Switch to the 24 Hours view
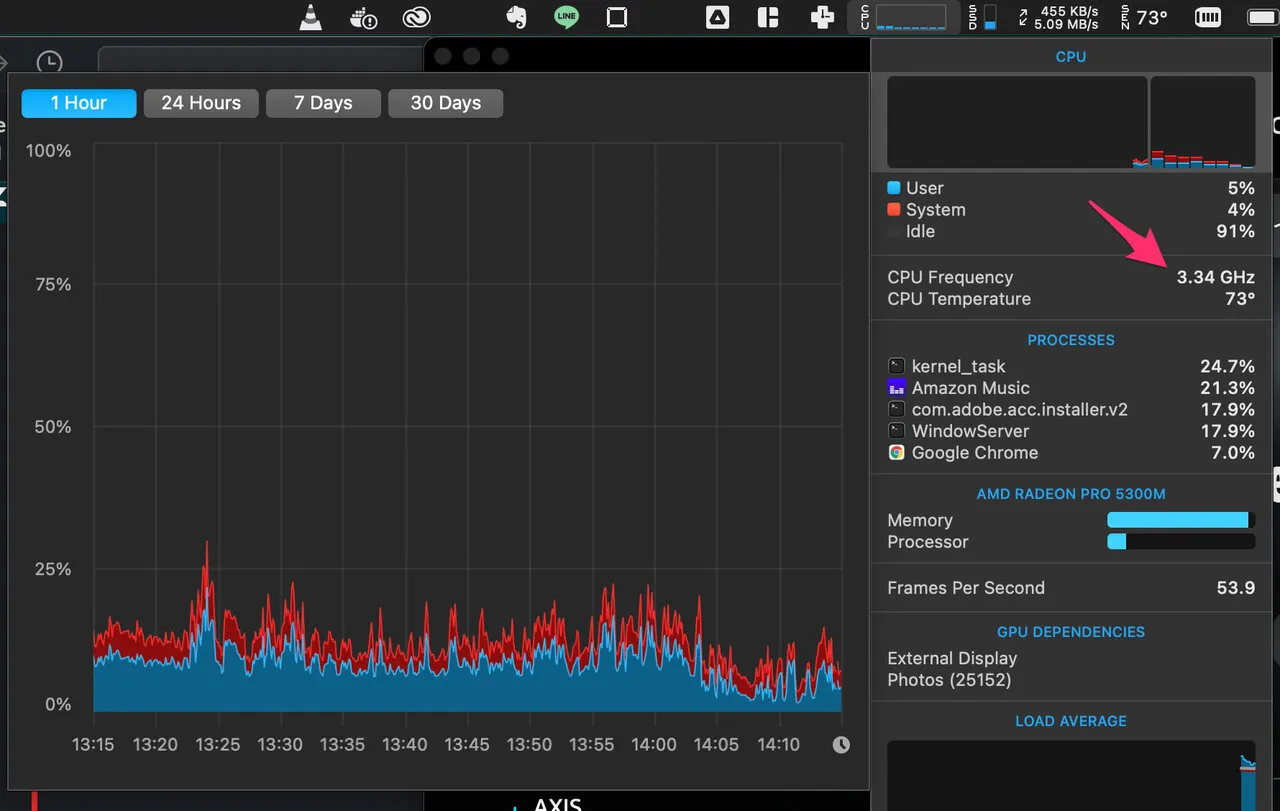The height and width of the screenshot is (811, 1280). pyautogui.click(x=201, y=103)
